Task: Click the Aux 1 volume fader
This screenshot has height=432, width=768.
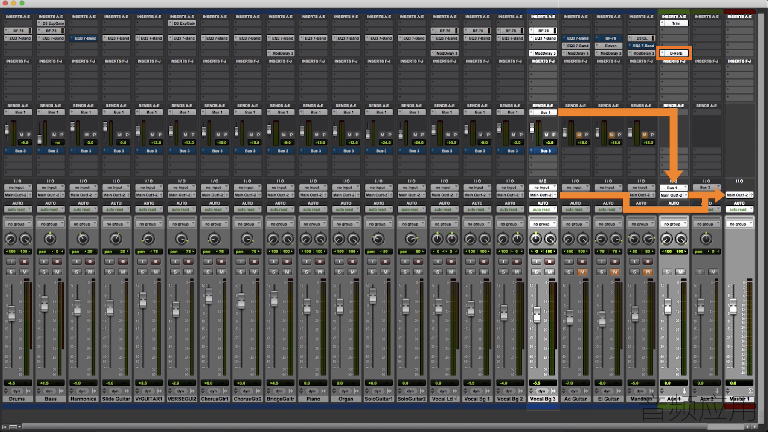Action: pyautogui.click(x=667, y=307)
